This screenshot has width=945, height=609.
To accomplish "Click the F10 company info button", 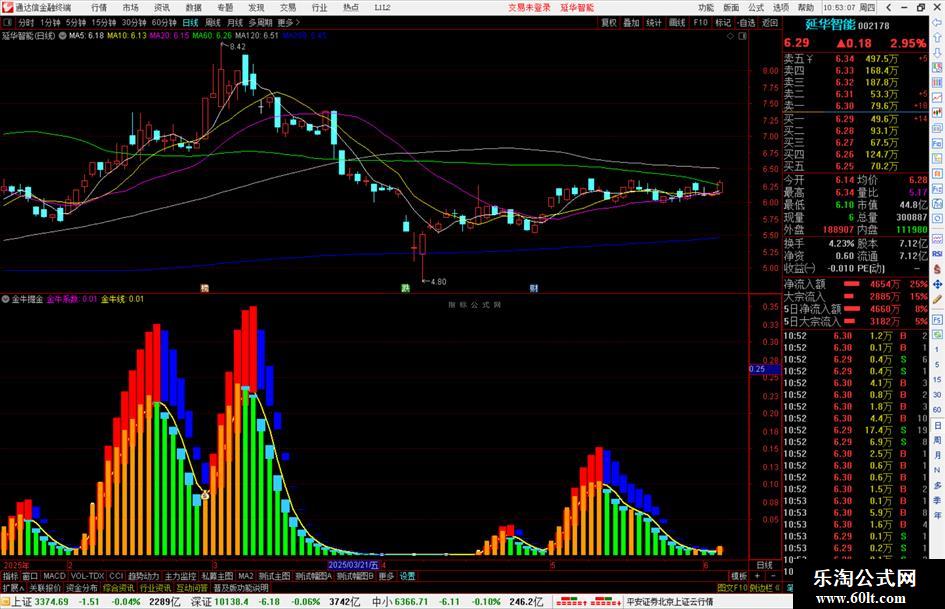I will [700, 23].
